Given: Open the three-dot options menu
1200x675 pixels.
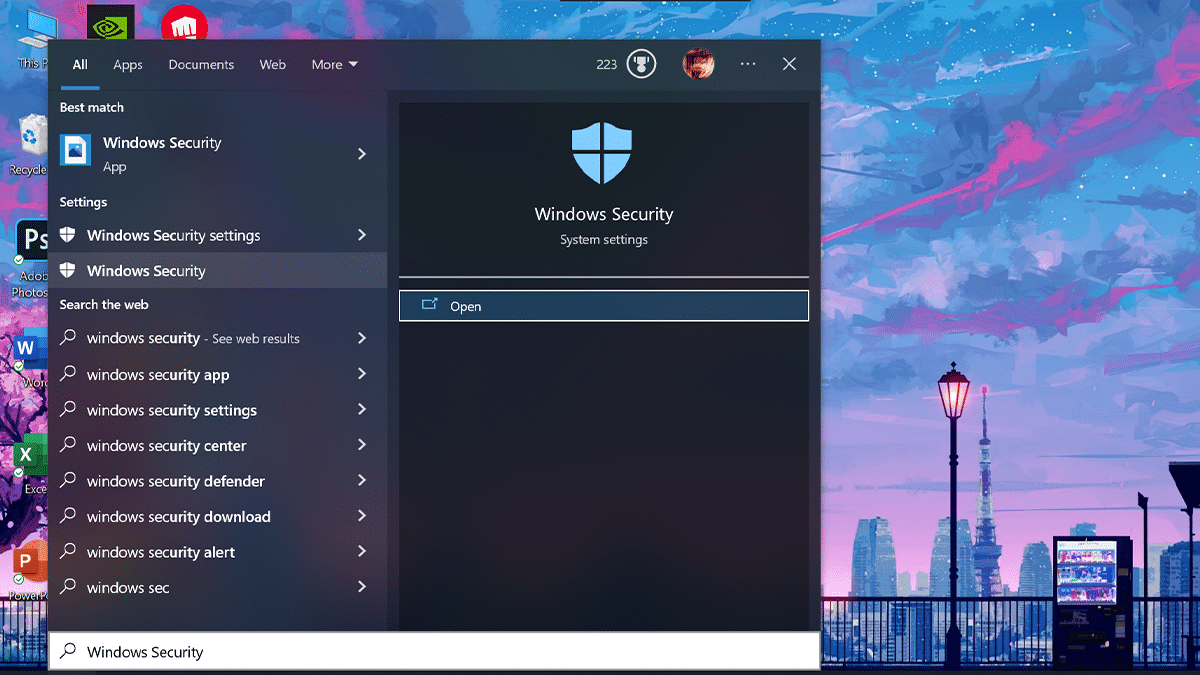Looking at the screenshot, I should click(x=748, y=64).
